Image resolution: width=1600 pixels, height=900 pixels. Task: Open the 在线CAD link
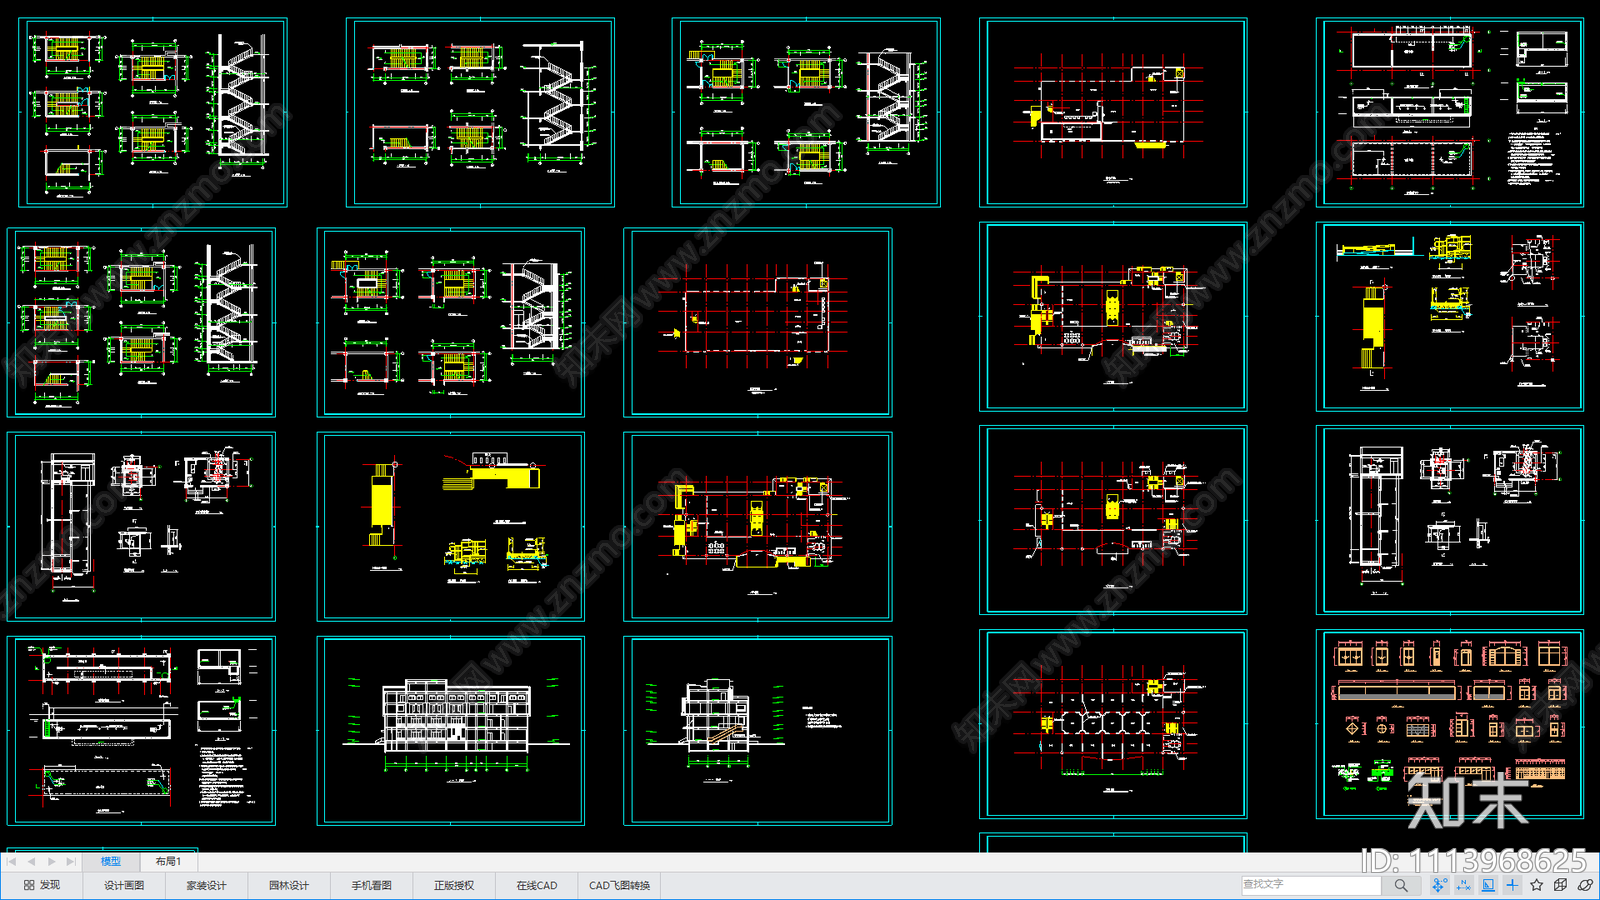tap(537, 885)
